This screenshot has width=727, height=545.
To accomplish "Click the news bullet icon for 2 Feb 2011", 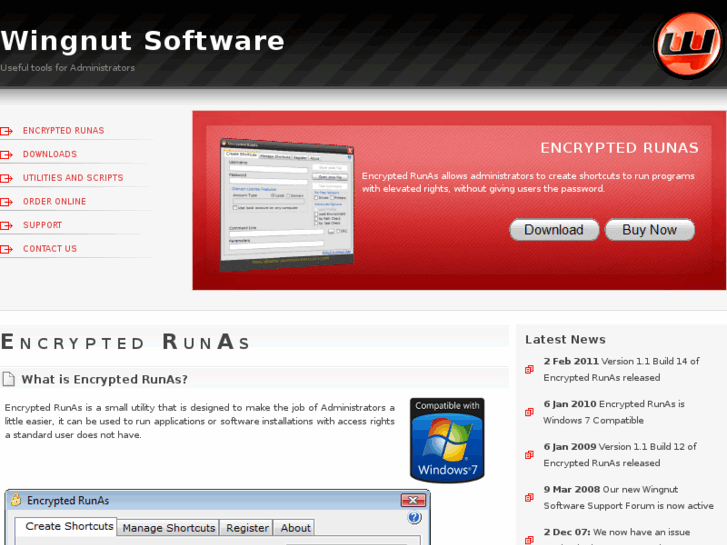I will pos(529,370).
